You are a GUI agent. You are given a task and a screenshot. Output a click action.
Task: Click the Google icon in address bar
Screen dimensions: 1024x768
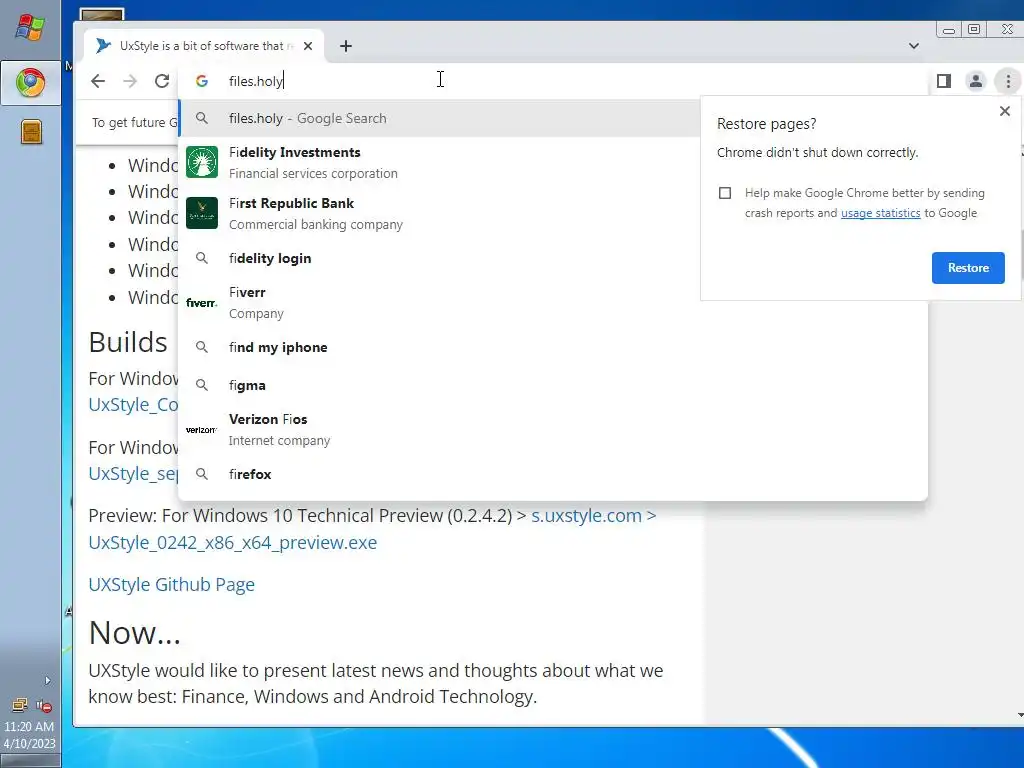click(202, 81)
